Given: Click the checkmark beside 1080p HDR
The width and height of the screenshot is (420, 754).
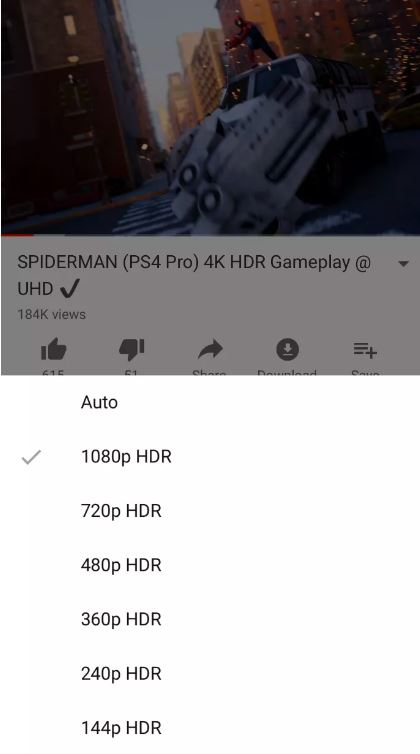Looking at the screenshot, I should point(31,457).
